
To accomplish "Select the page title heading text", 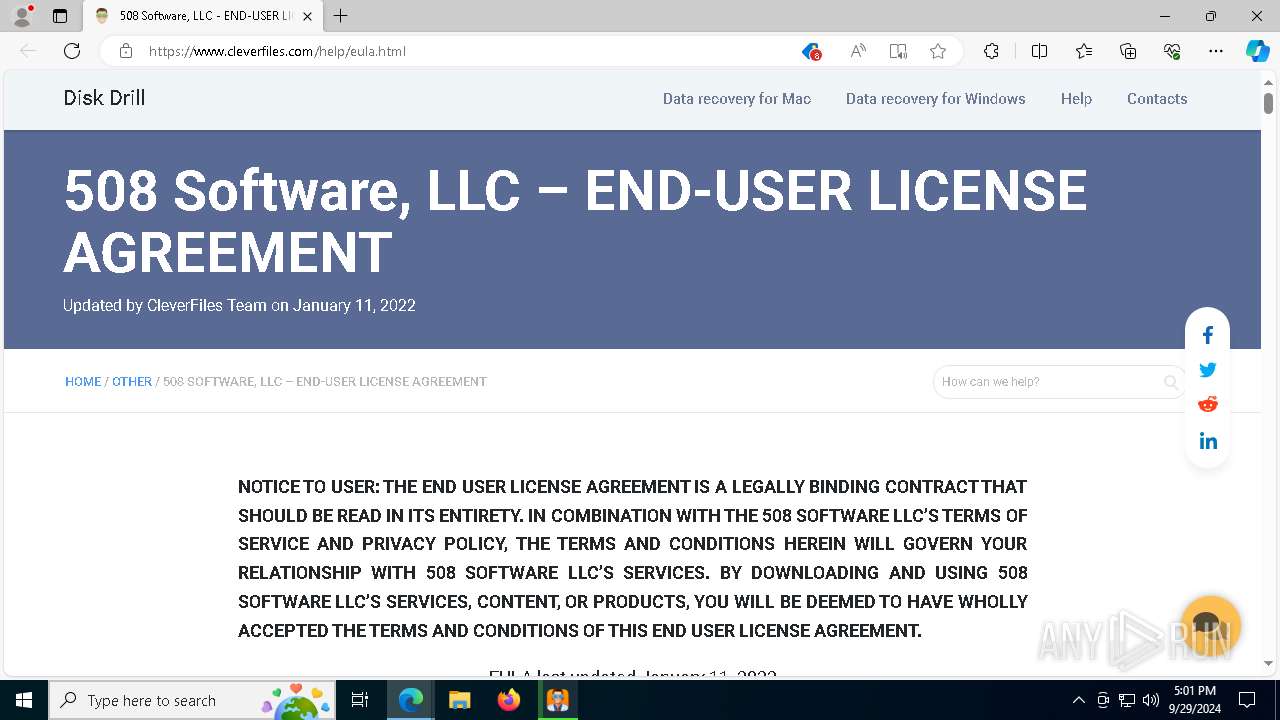I will click(x=575, y=220).
